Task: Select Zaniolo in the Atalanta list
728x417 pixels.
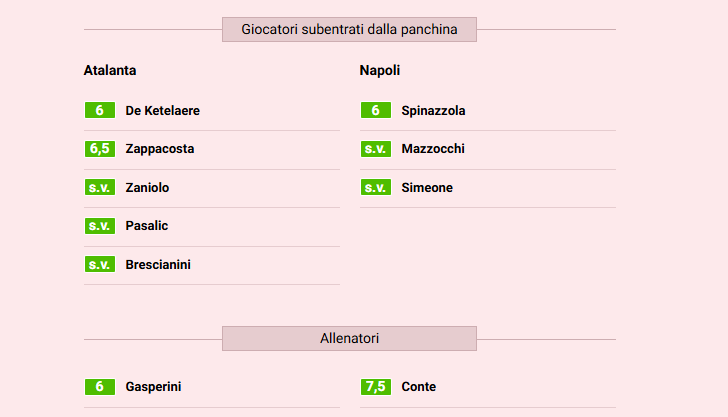Action: click(x=147, y=188)
